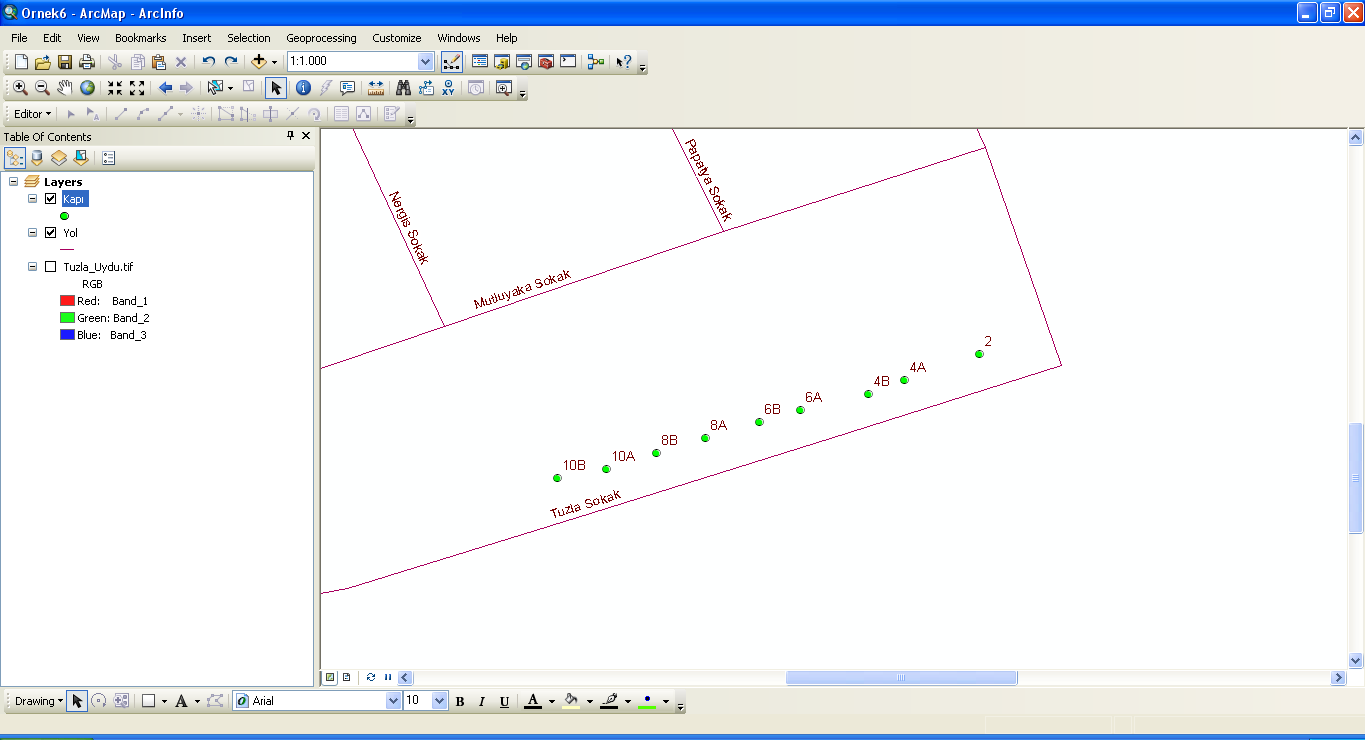Print the map using printer icon
The image size is (1365, 740).
pyautogui.click(x=87, y=62)
